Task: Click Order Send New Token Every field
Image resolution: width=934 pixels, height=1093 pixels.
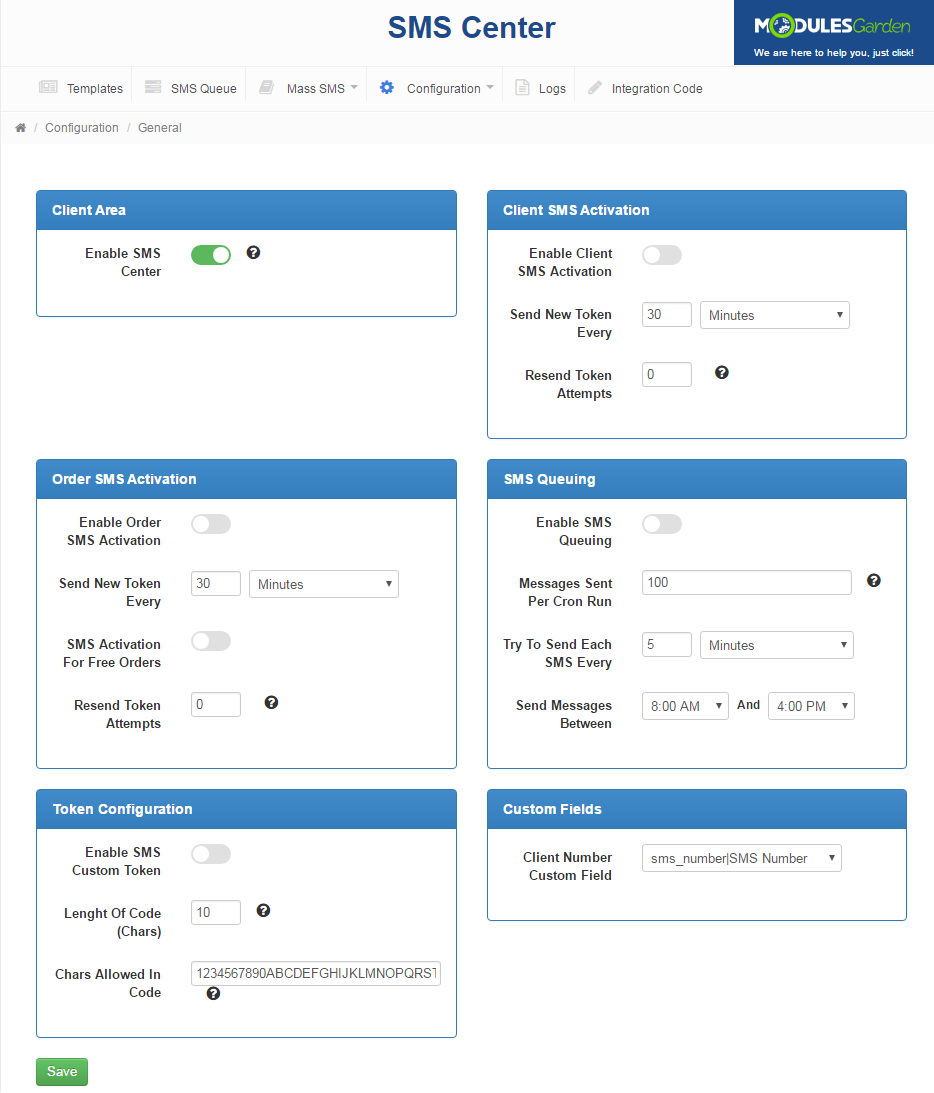Action: click(x=216, y=583)
